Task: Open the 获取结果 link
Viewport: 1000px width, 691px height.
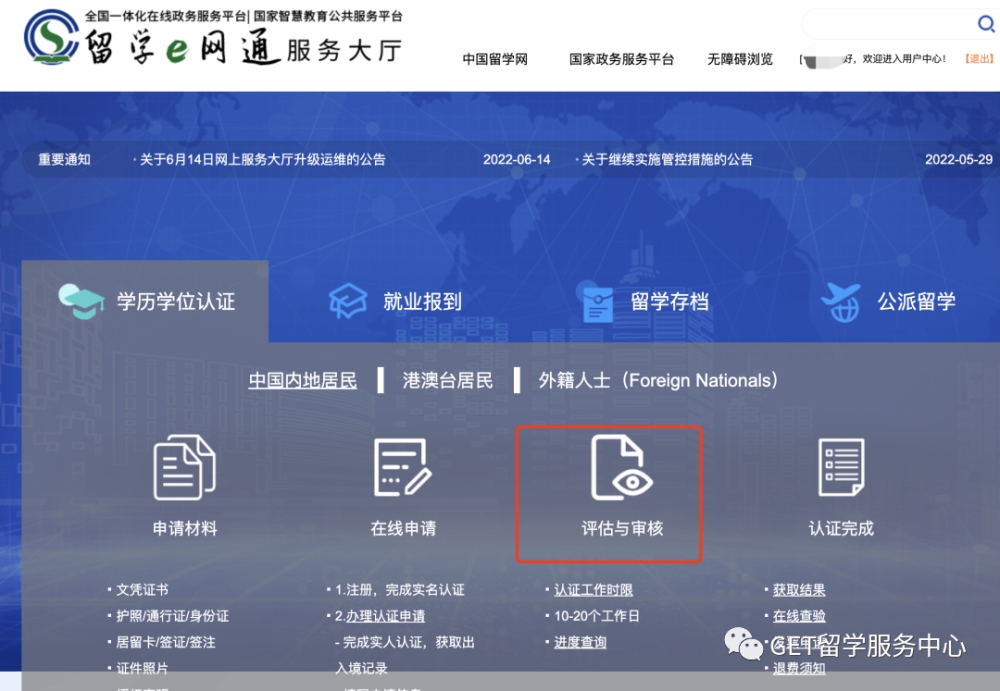Action: tap(798, 590)
